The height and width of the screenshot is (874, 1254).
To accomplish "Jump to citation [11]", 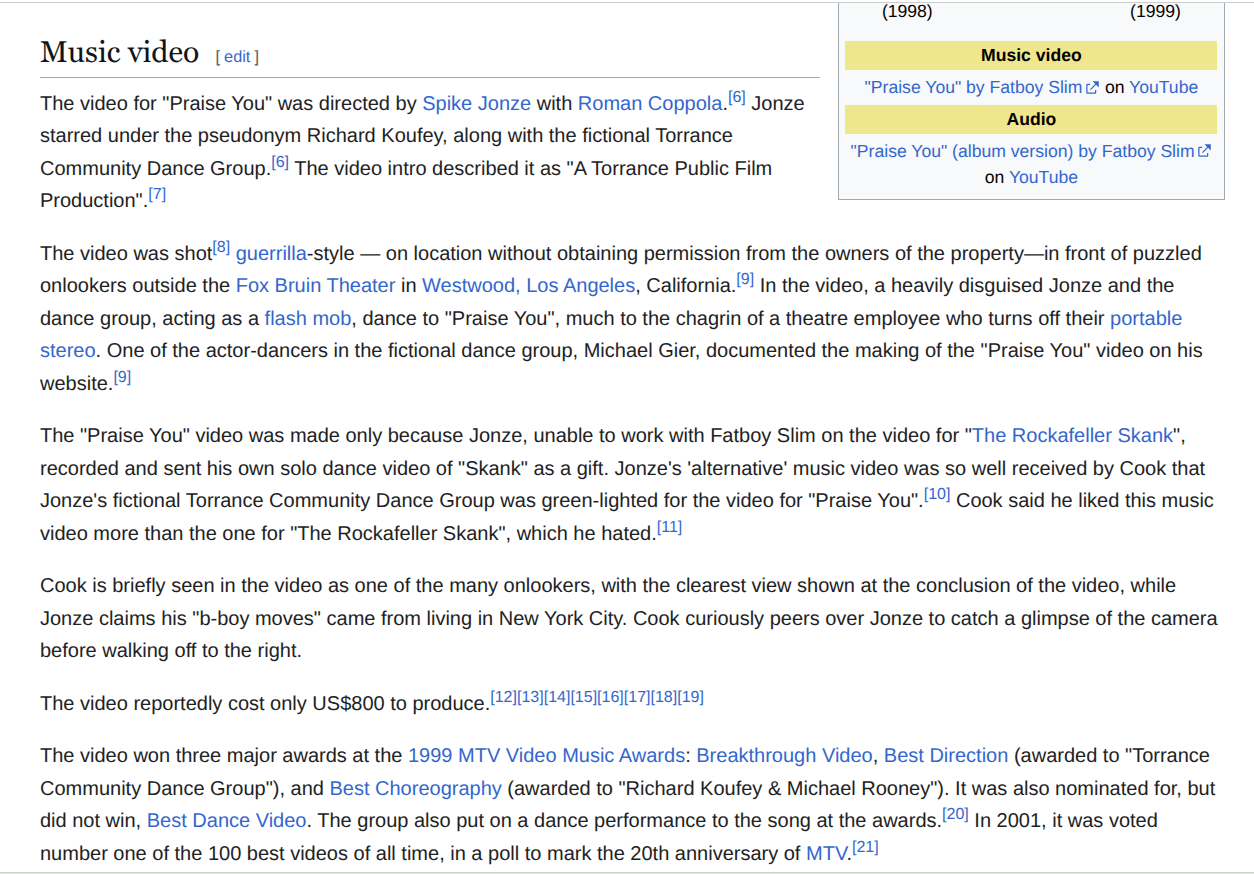I will [669, 527].
